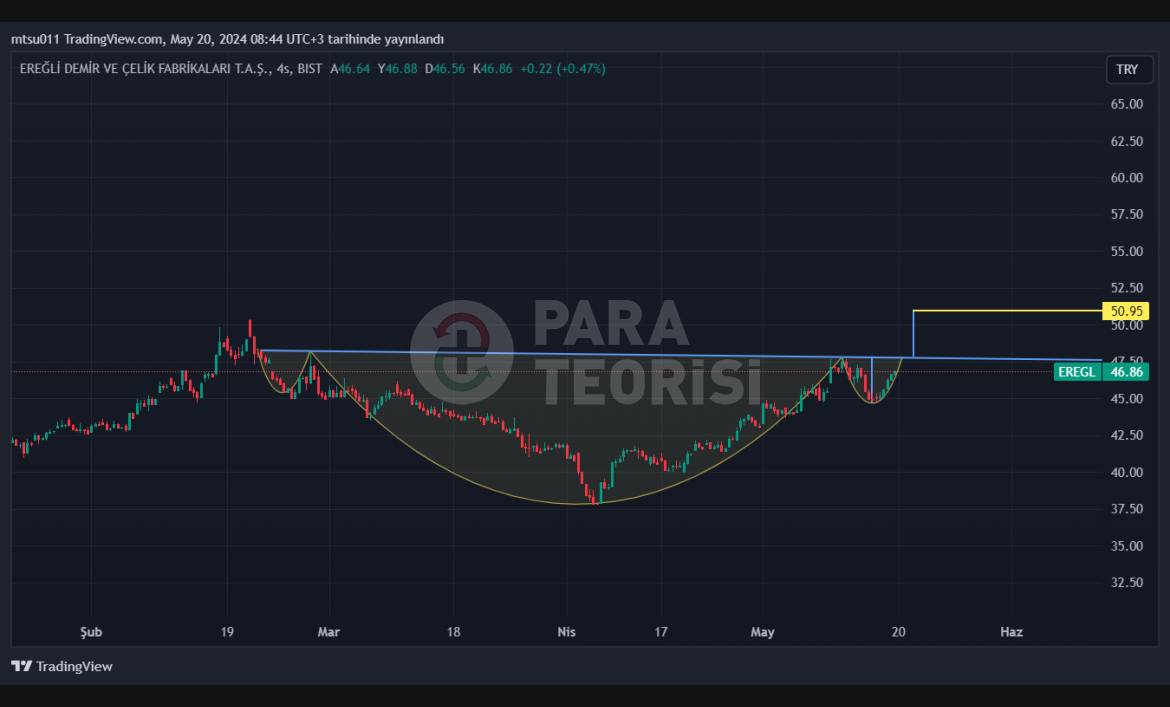
Task: Click the May date axis label
Action: pos(762,632)
